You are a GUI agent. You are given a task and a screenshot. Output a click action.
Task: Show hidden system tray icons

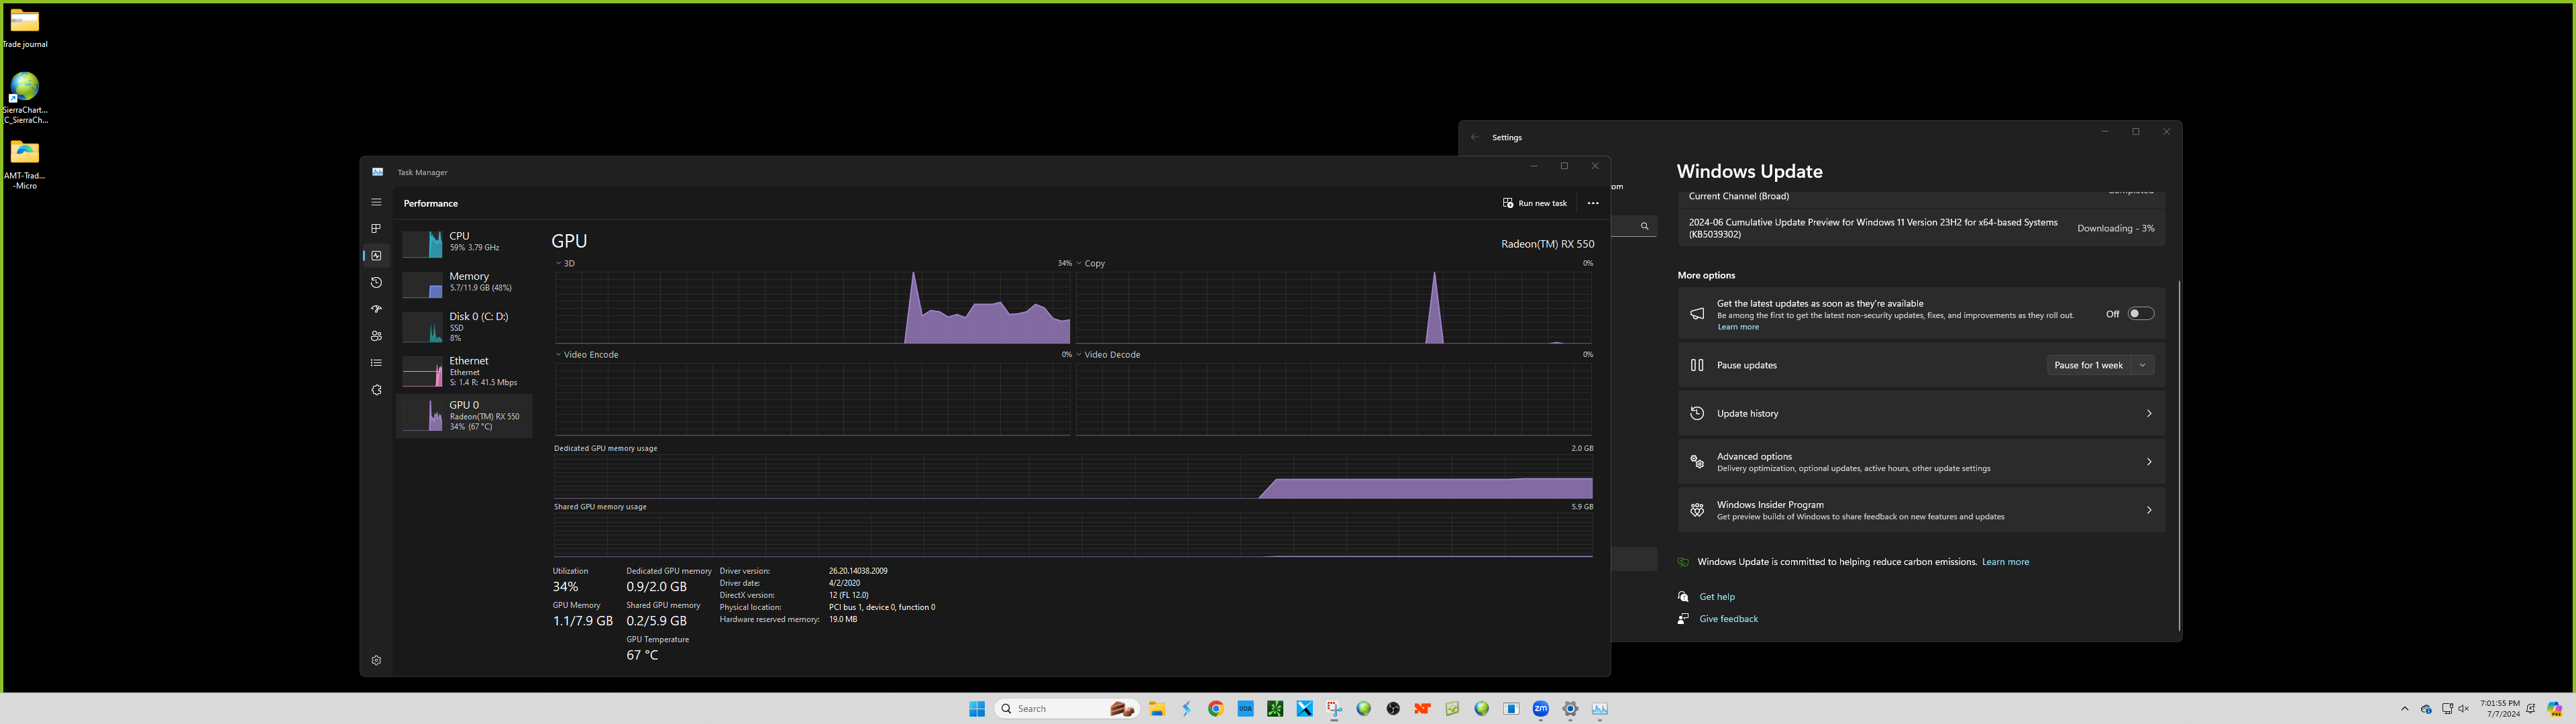click(x=2405, y=709)
